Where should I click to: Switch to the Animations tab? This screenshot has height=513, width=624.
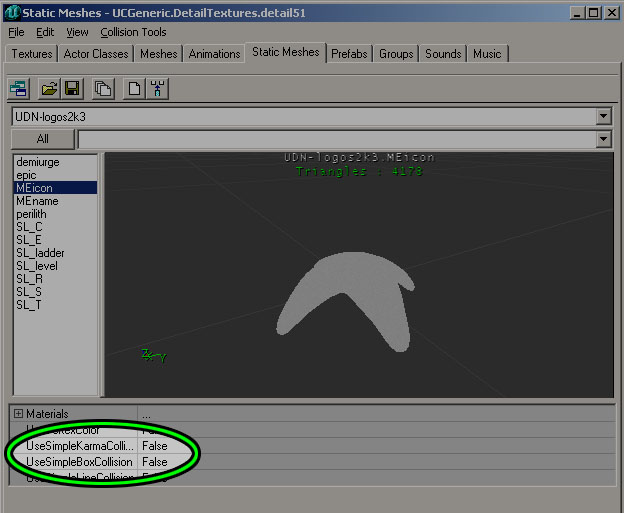coord(214,54)
